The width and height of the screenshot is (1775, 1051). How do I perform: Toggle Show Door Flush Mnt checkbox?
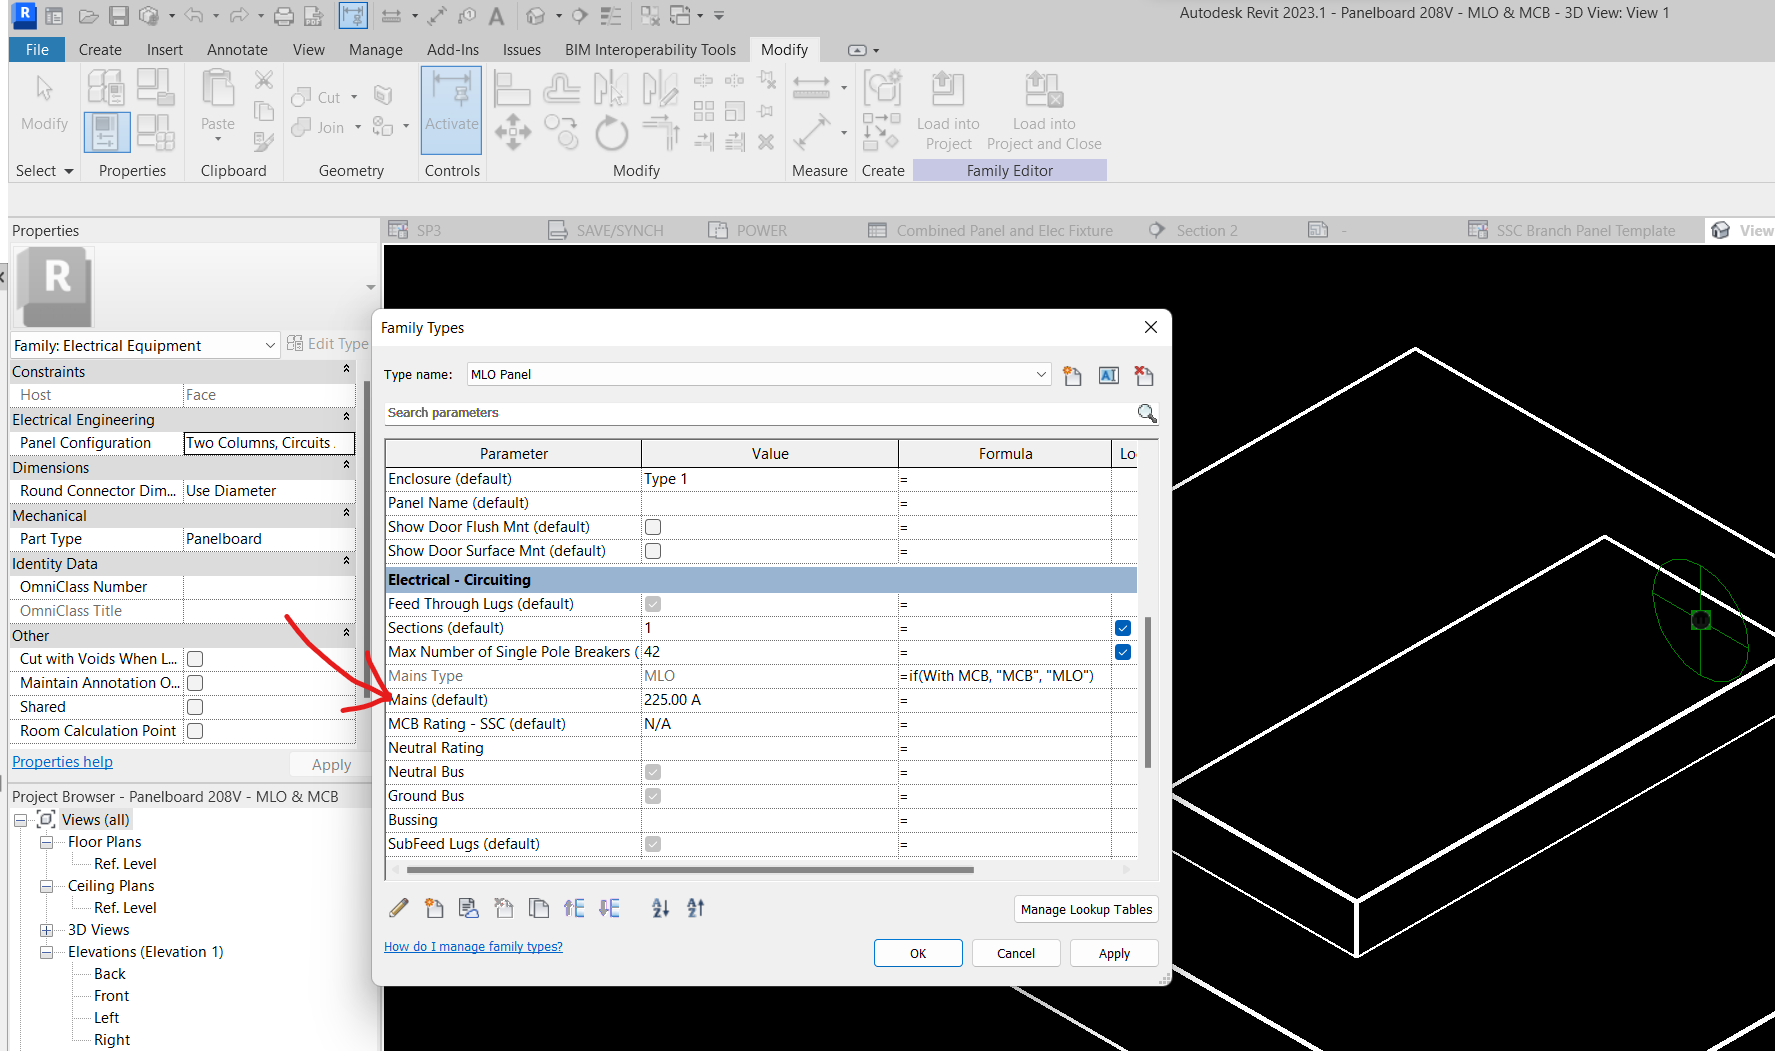[x=653, y=527]
